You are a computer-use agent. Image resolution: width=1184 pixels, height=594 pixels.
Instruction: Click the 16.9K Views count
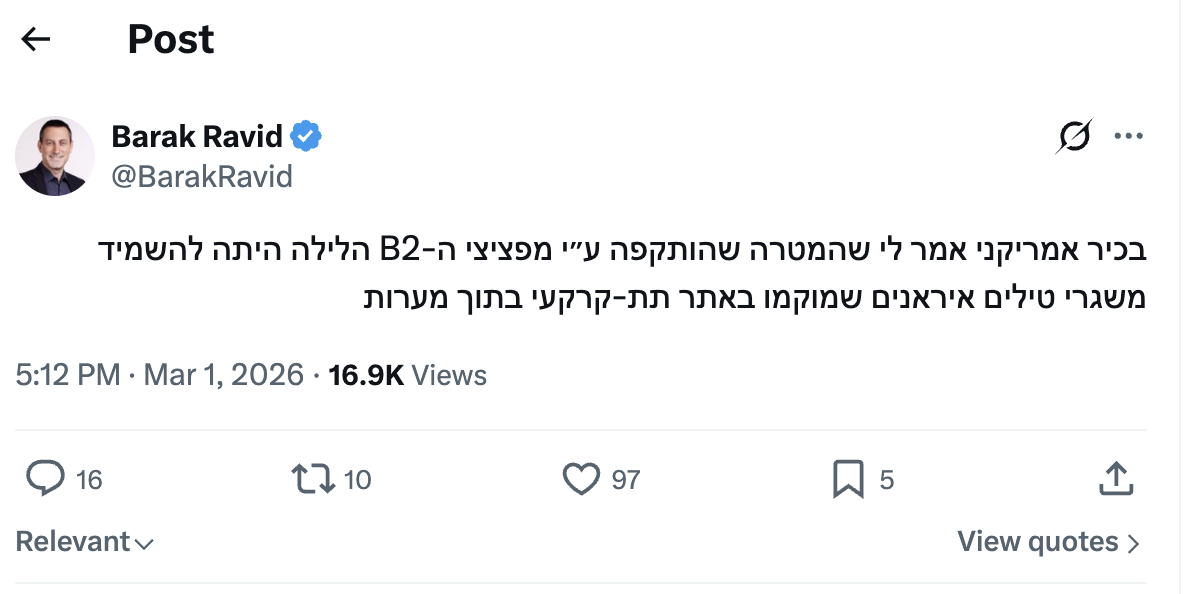[x=407, y=375]
